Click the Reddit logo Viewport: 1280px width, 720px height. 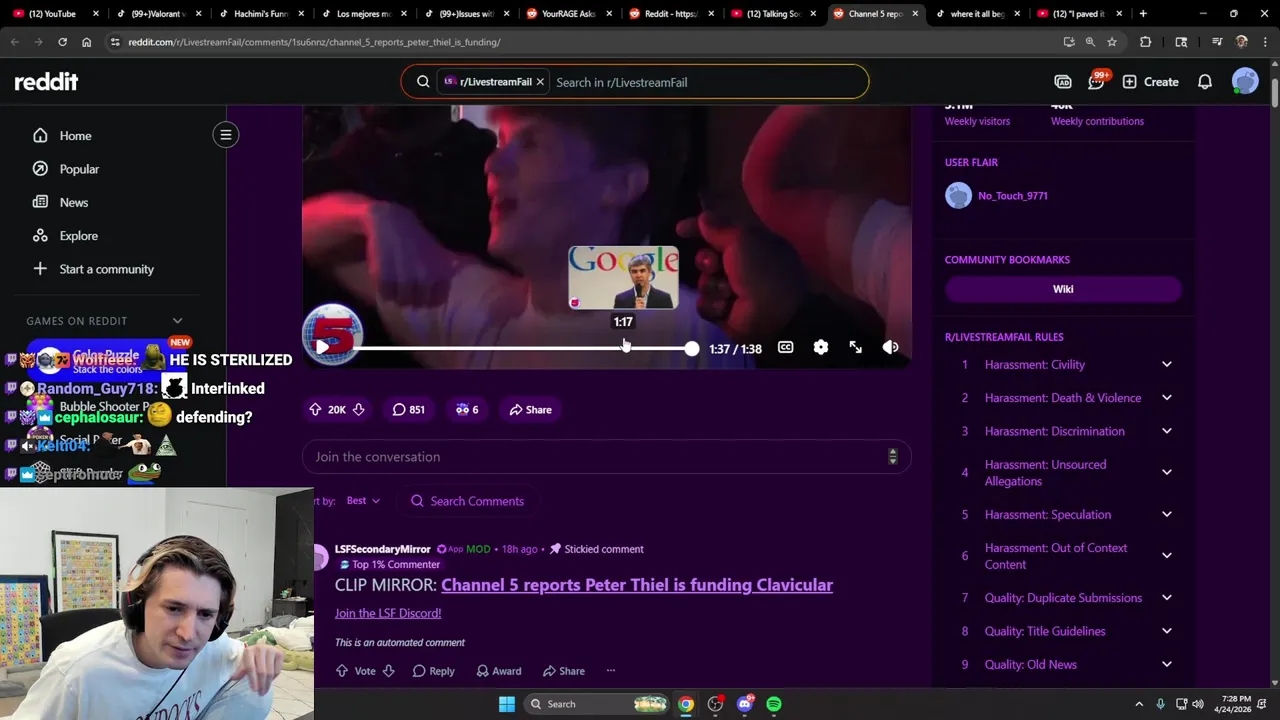pyautogui.click(x=46, y=82)
